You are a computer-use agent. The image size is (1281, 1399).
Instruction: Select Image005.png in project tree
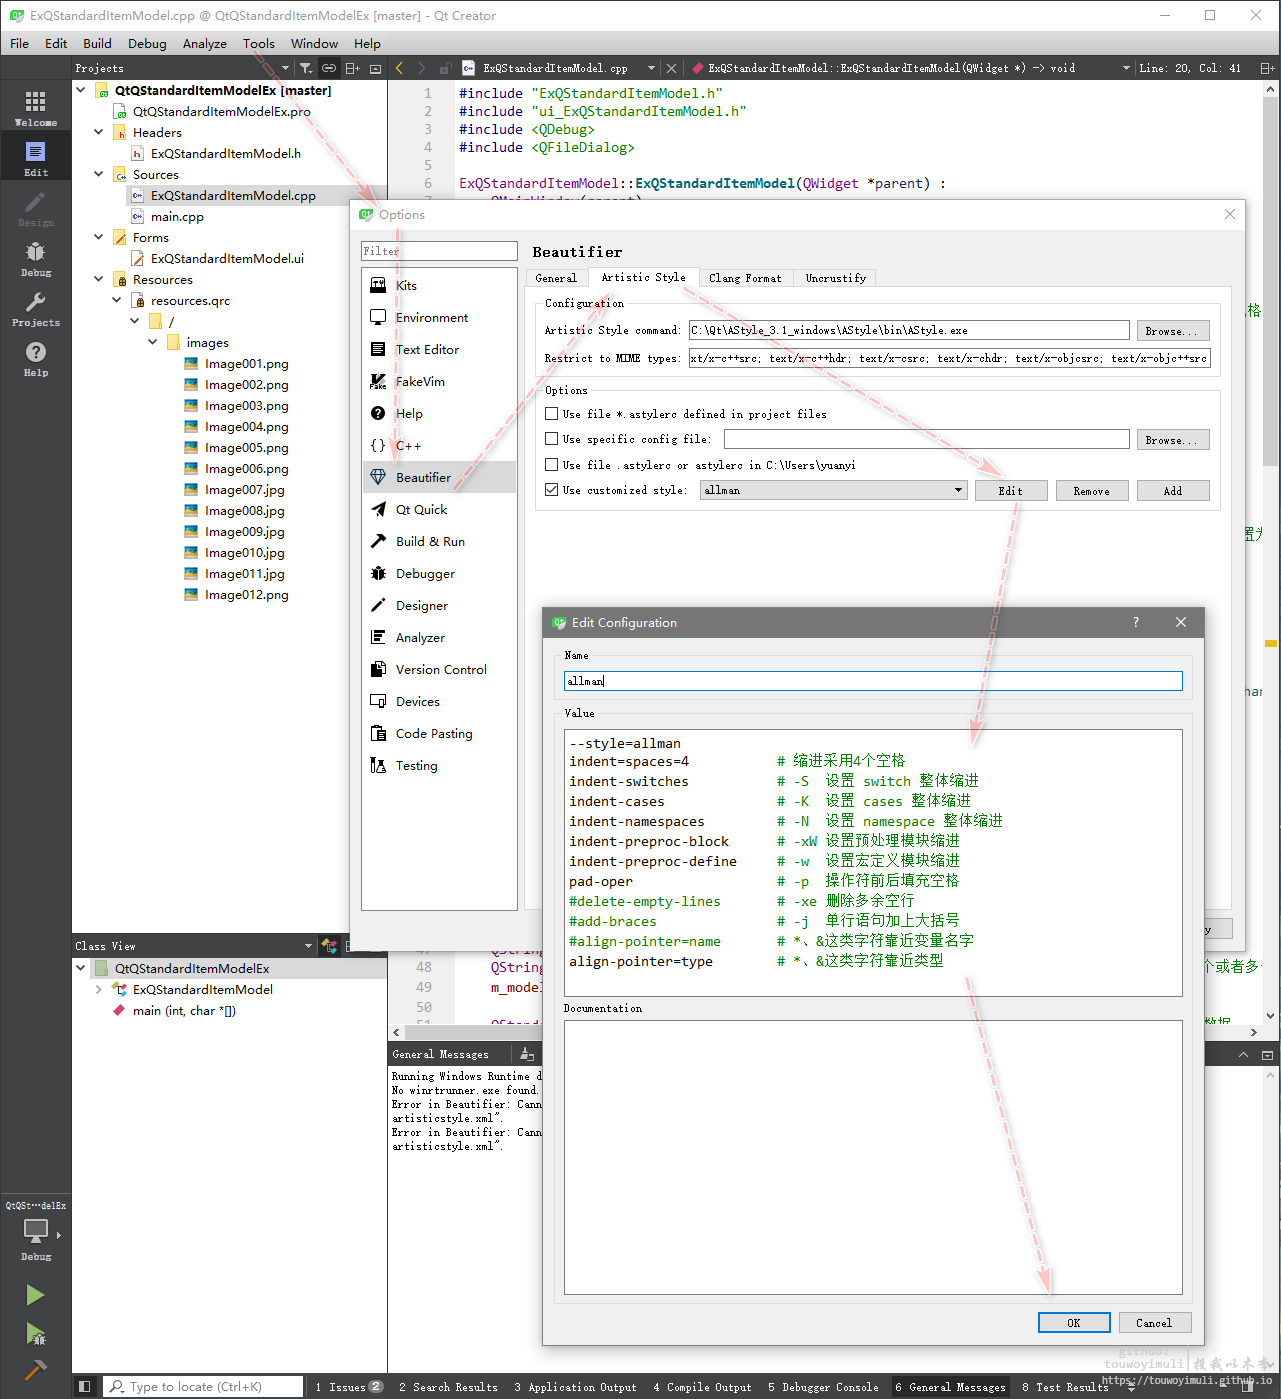(246, 447)
